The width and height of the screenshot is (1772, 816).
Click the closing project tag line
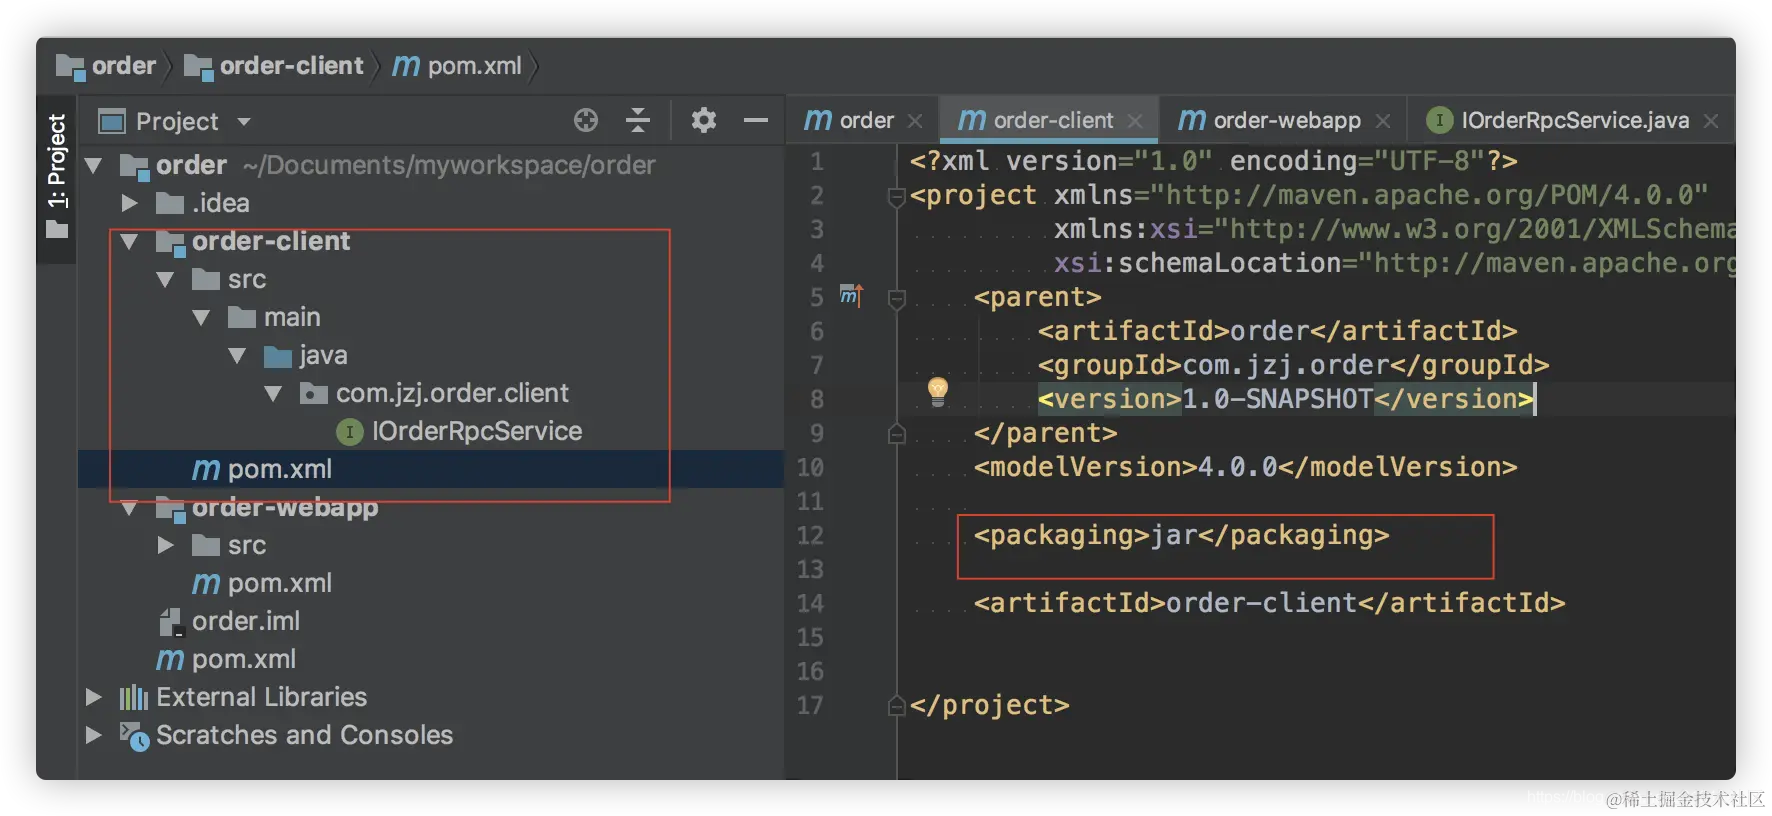click(989, 705)
